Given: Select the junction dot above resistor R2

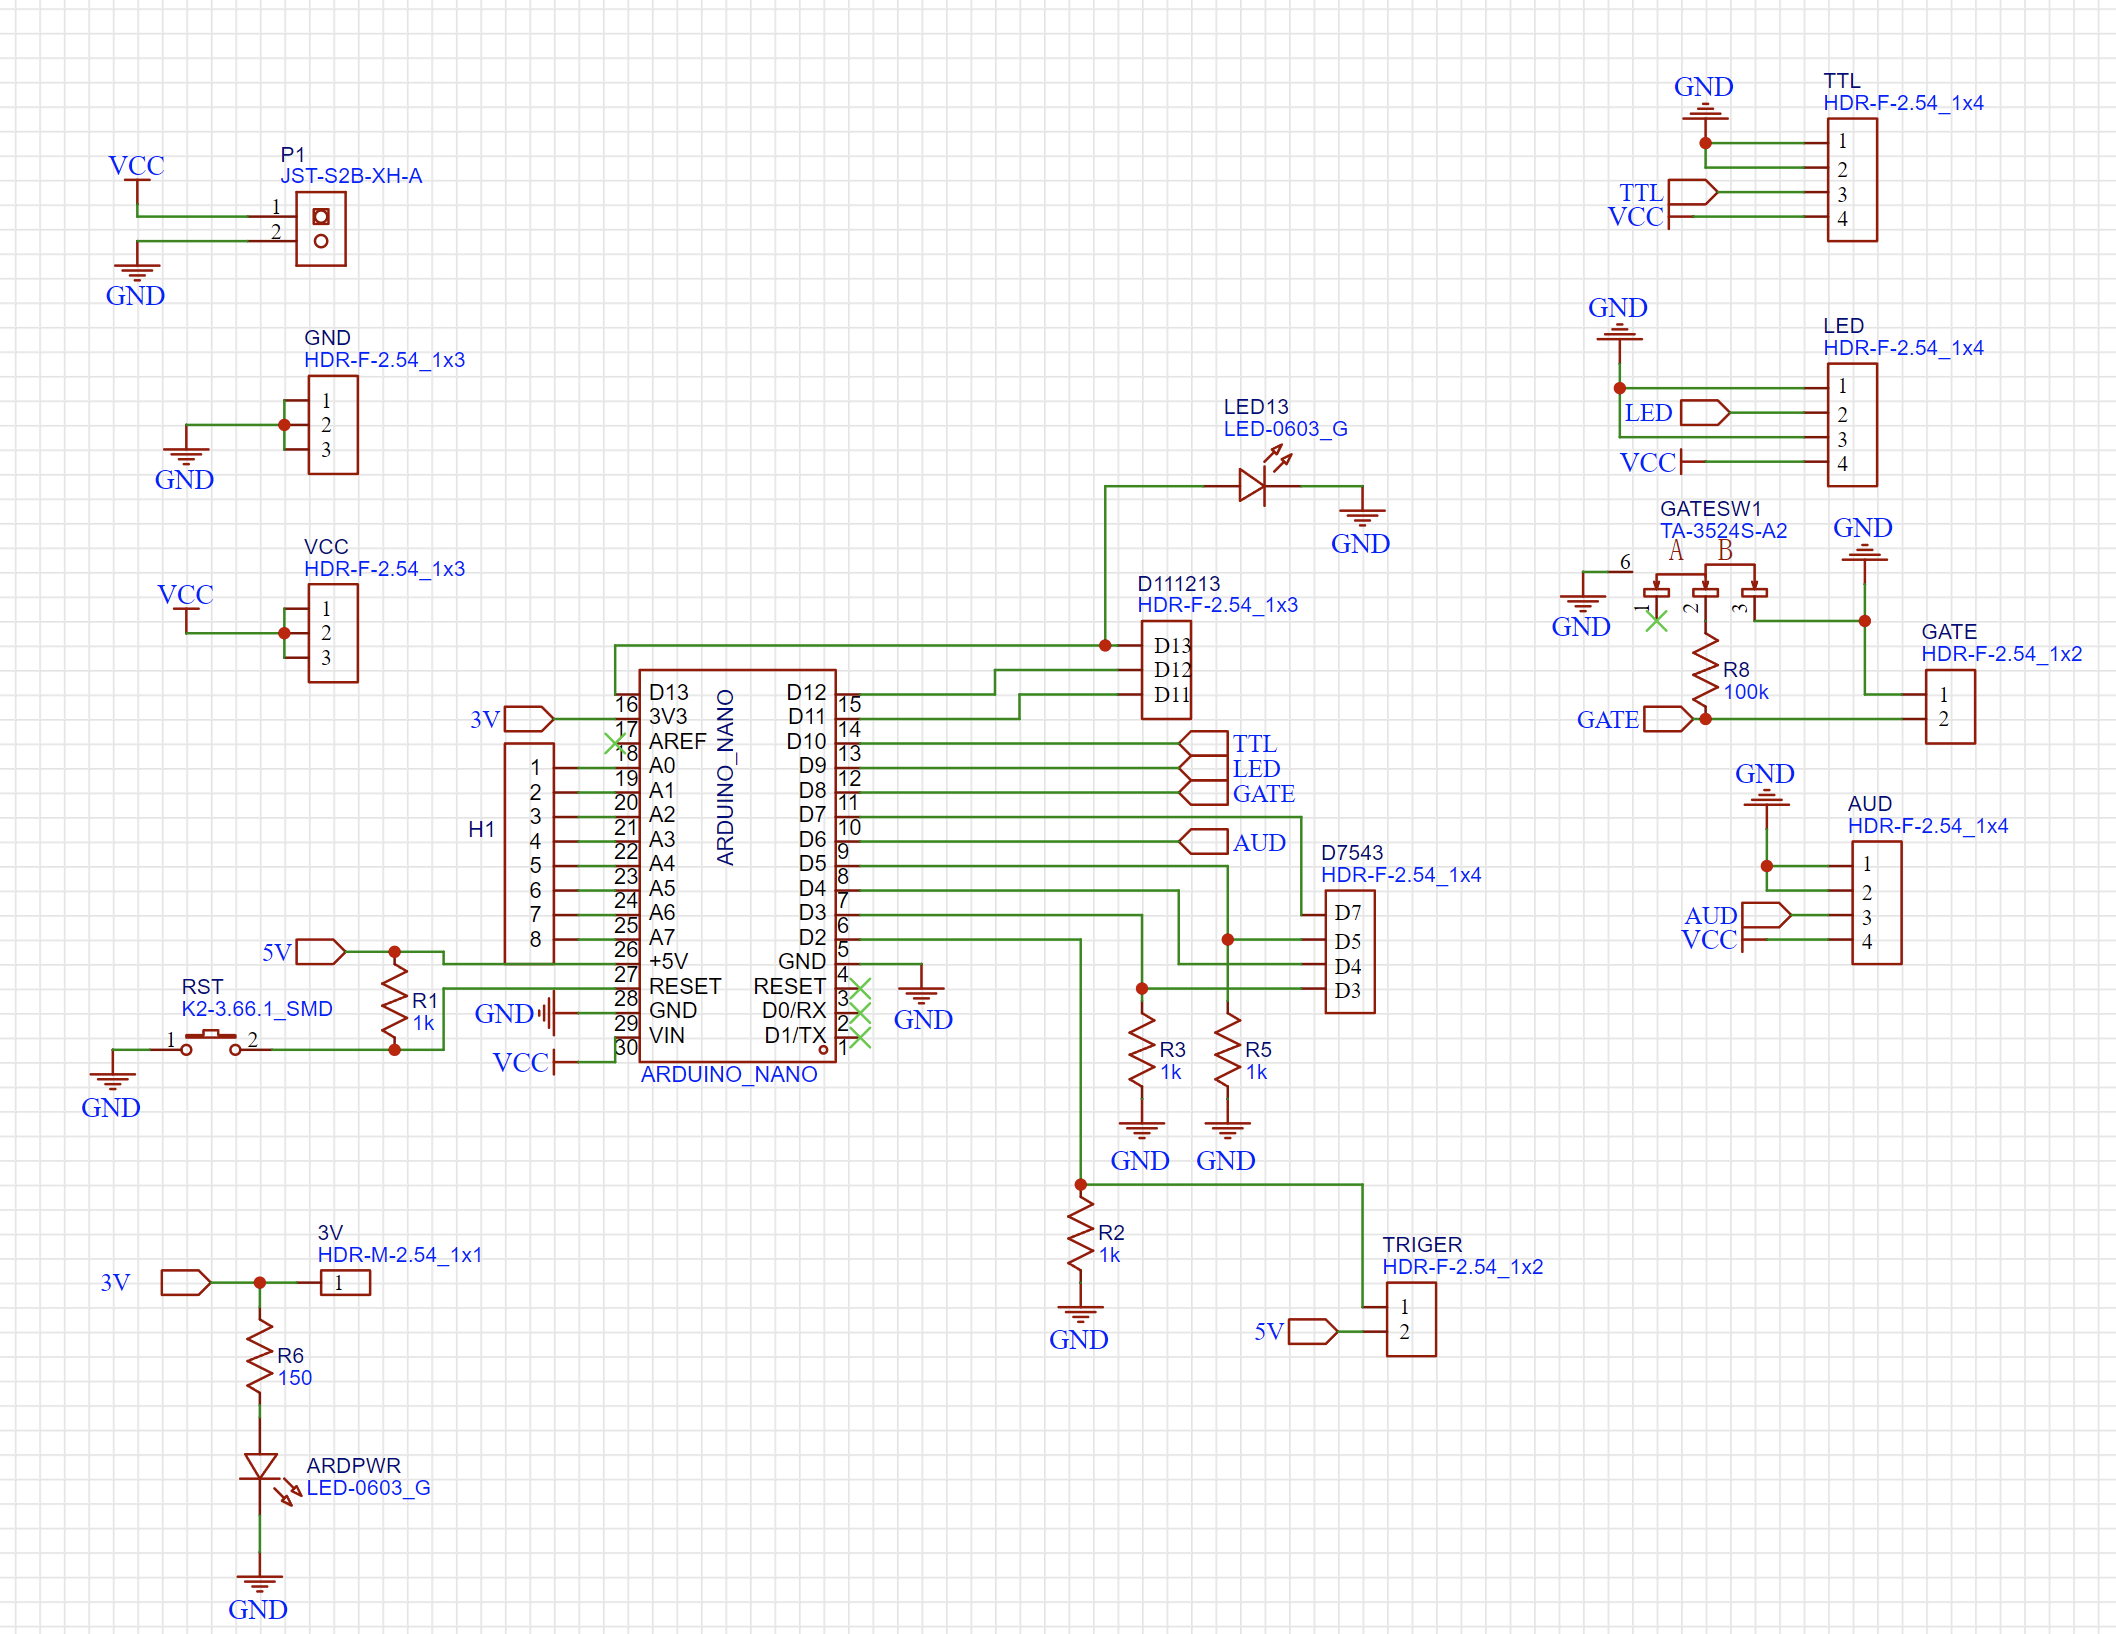Looking at the screenshot, I should tap(1081, 1183).
